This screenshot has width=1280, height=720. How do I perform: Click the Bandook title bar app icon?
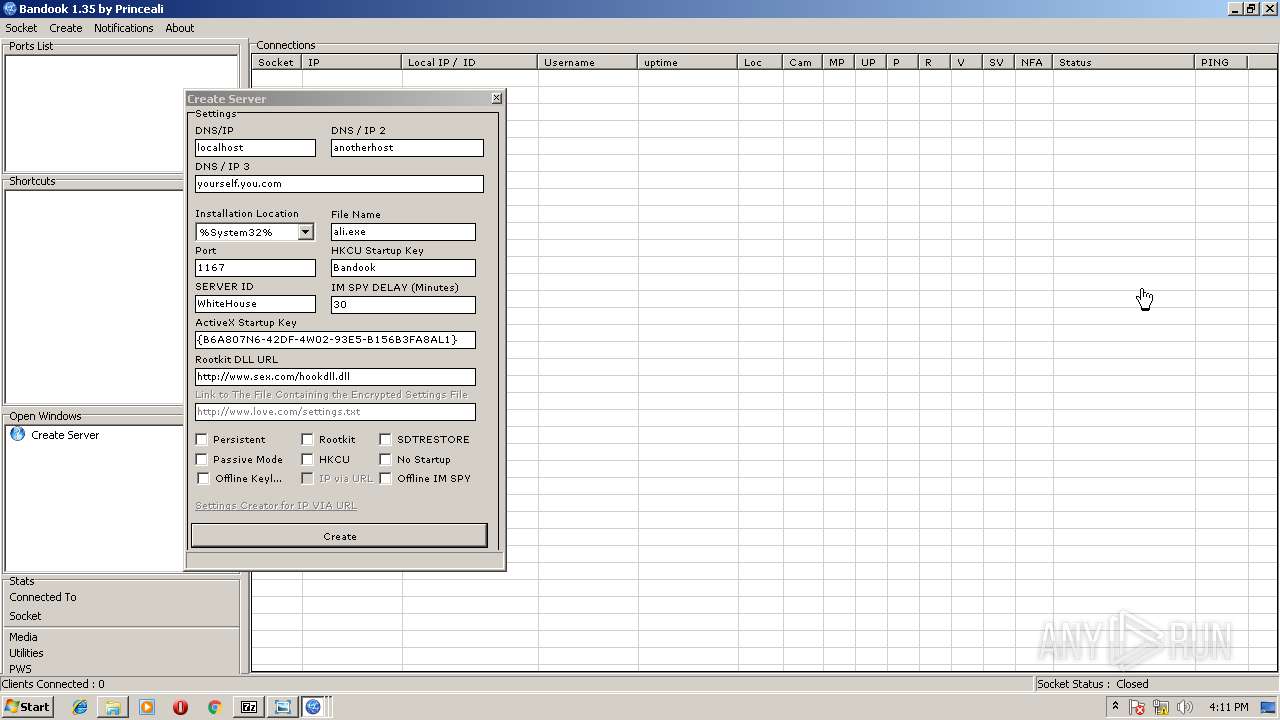tap(9, 9)
